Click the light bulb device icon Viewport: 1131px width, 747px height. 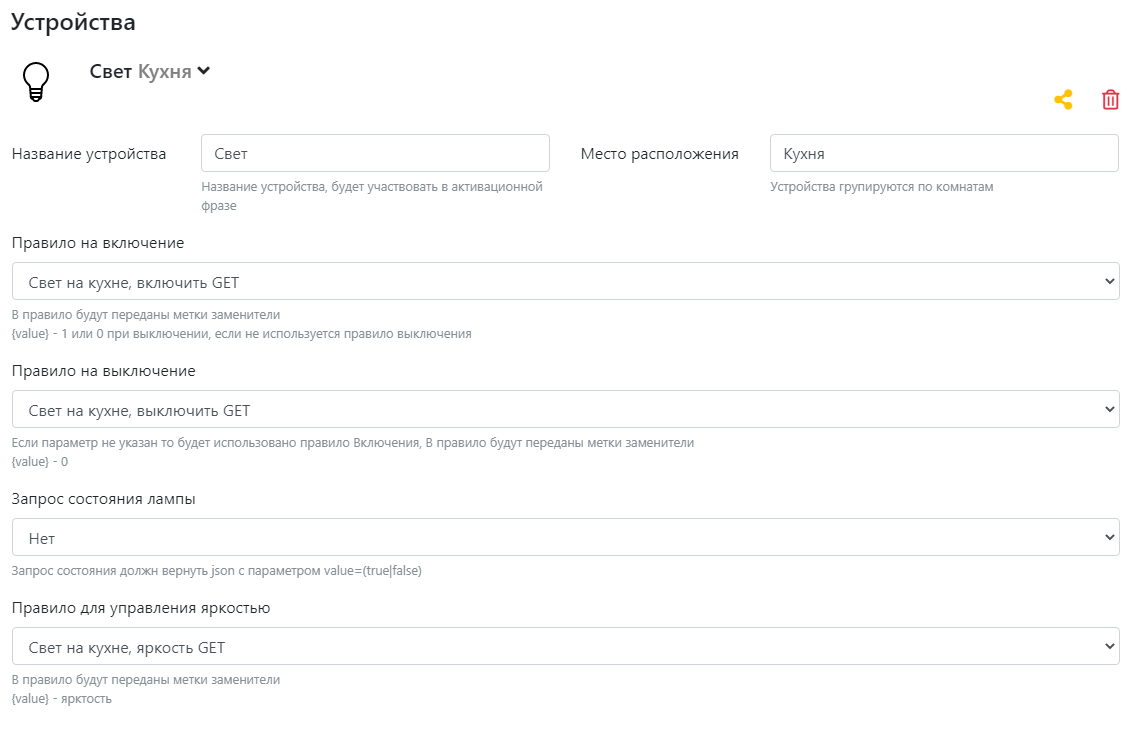36,81
